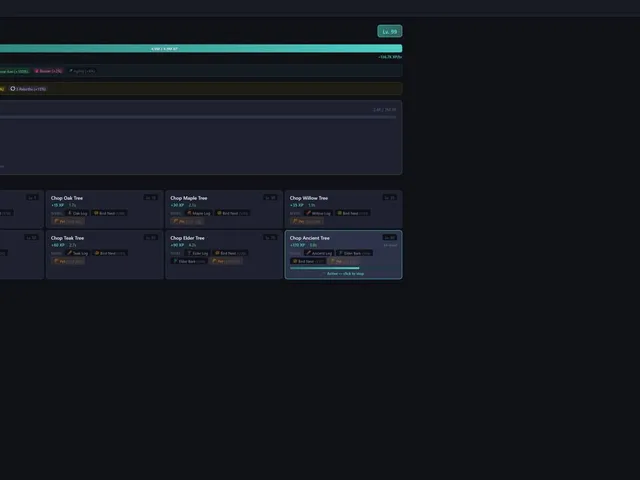Click the Teak Log drop chip

[x=78, y=253]
